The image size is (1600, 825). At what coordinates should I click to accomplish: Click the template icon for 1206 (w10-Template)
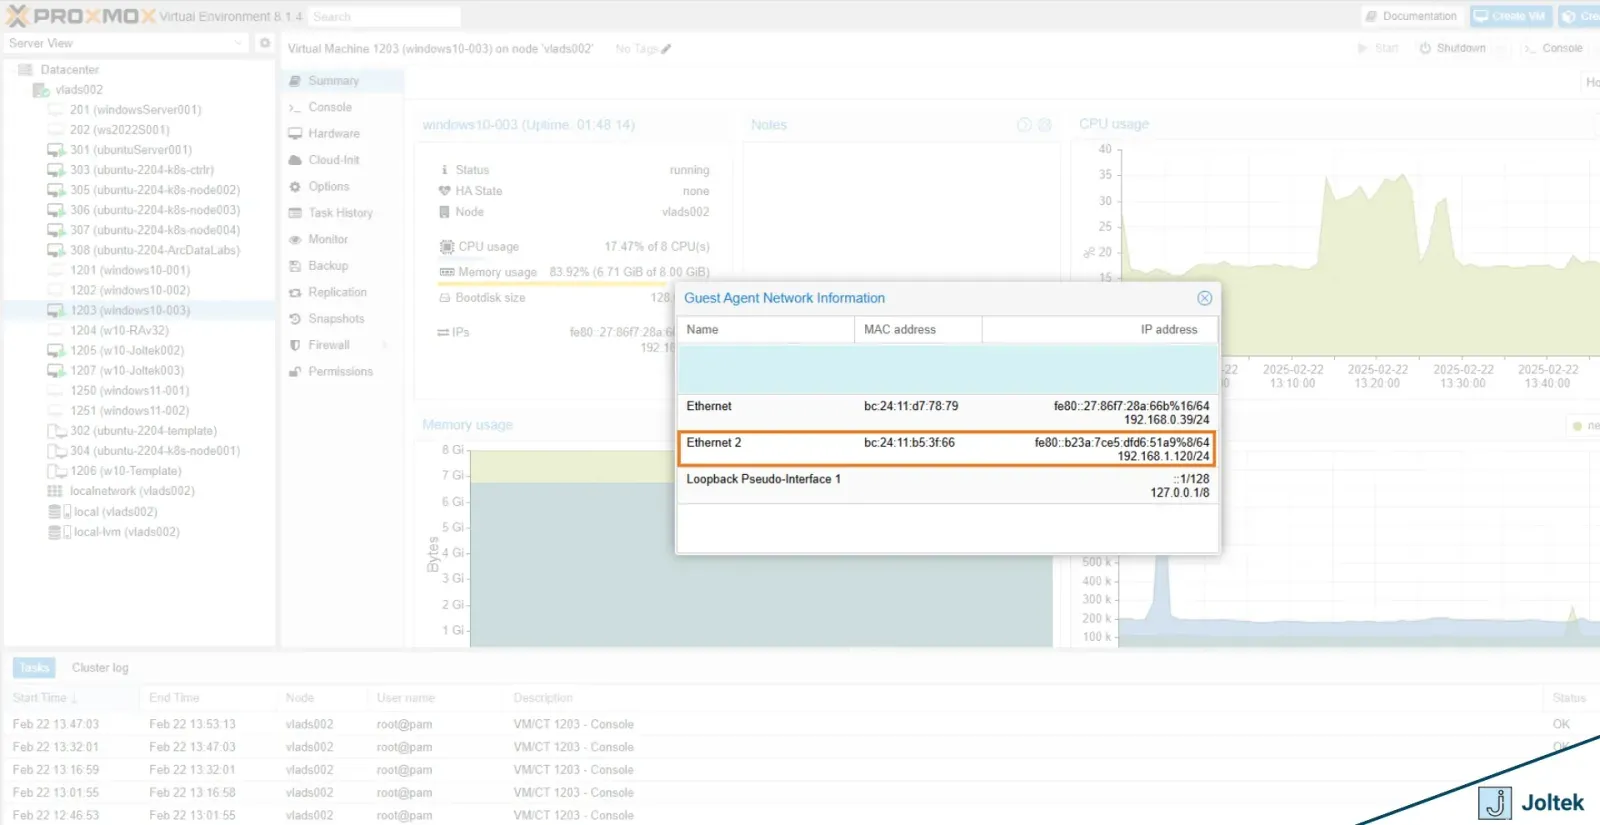[x=56, y=471]
